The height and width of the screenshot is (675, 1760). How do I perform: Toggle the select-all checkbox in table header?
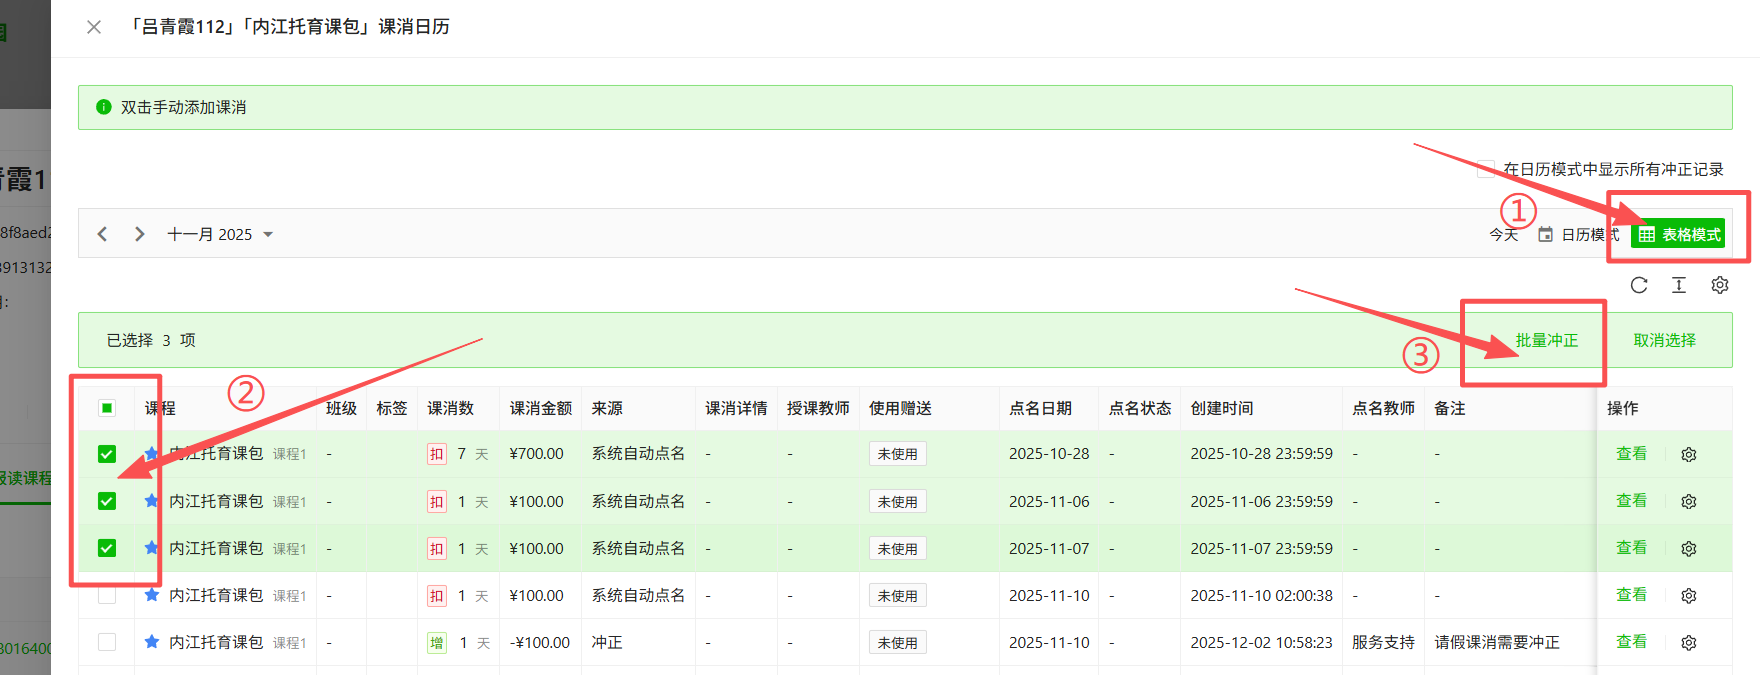click(107, 408)
